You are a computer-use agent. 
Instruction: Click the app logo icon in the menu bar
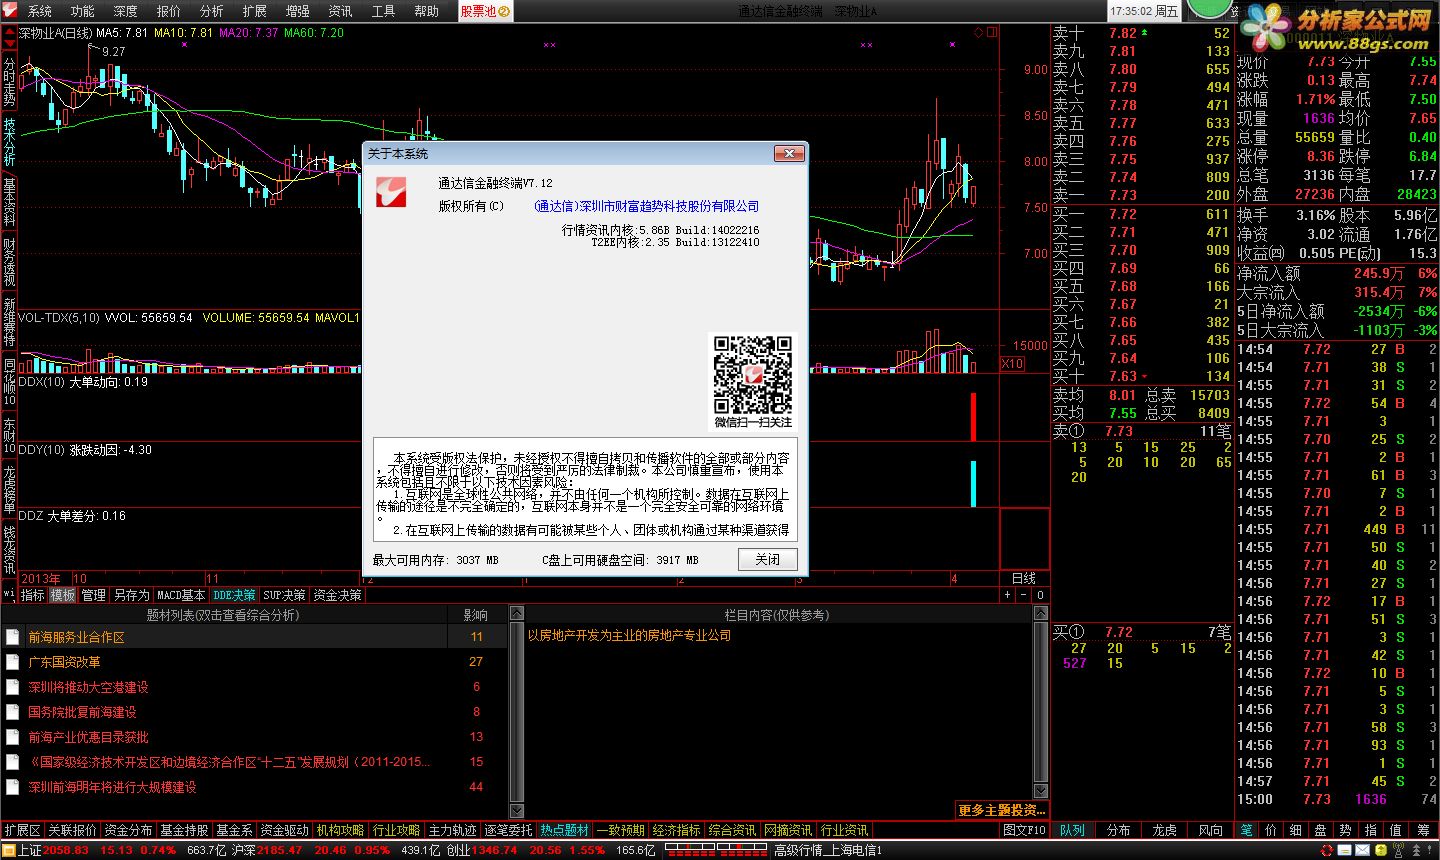(9, 11)
